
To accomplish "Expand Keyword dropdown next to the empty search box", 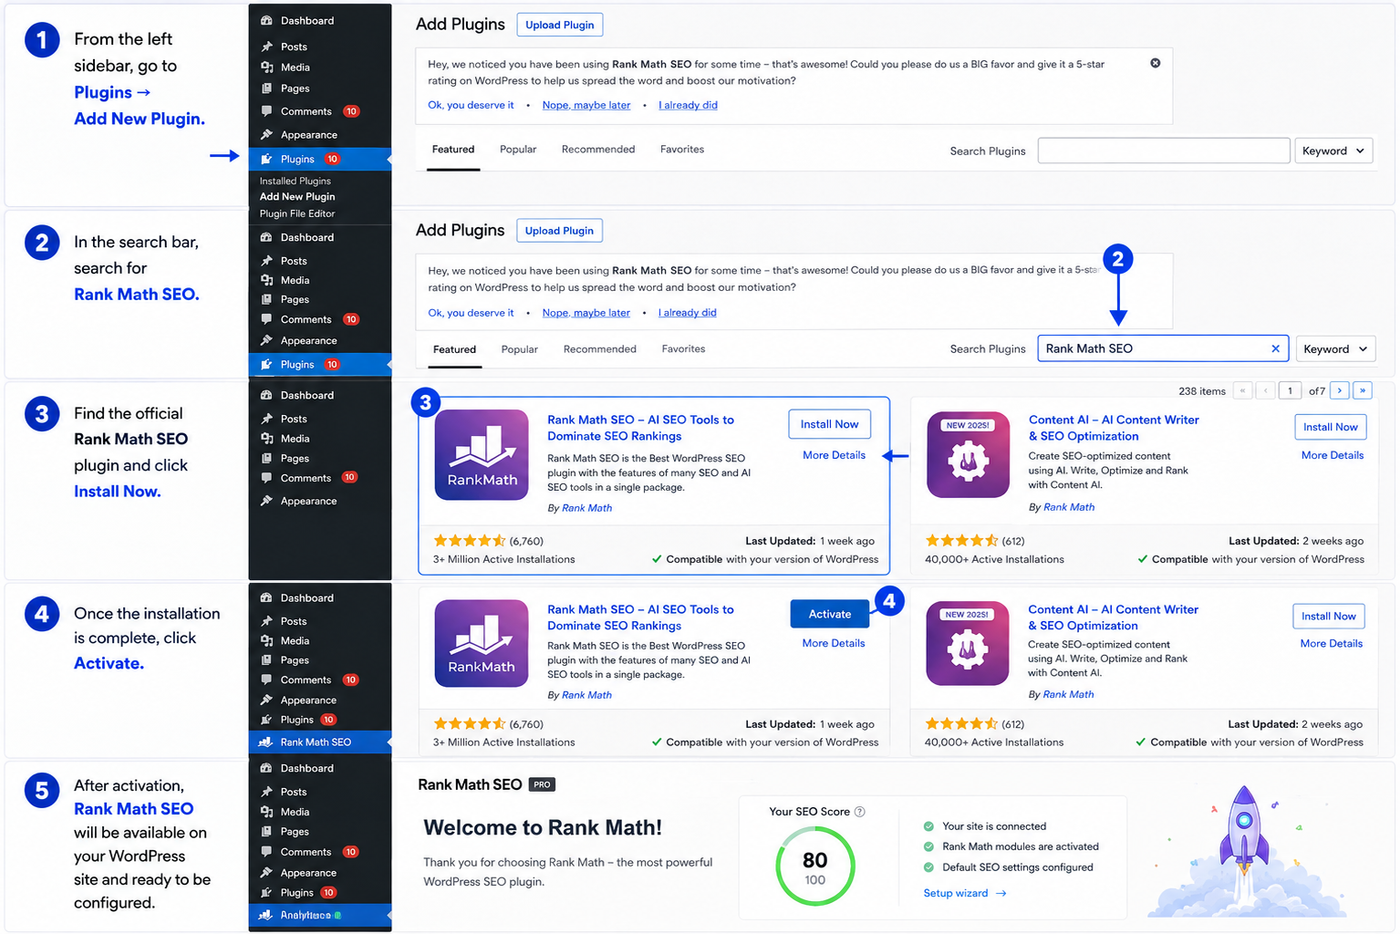I will [1333, 151].
